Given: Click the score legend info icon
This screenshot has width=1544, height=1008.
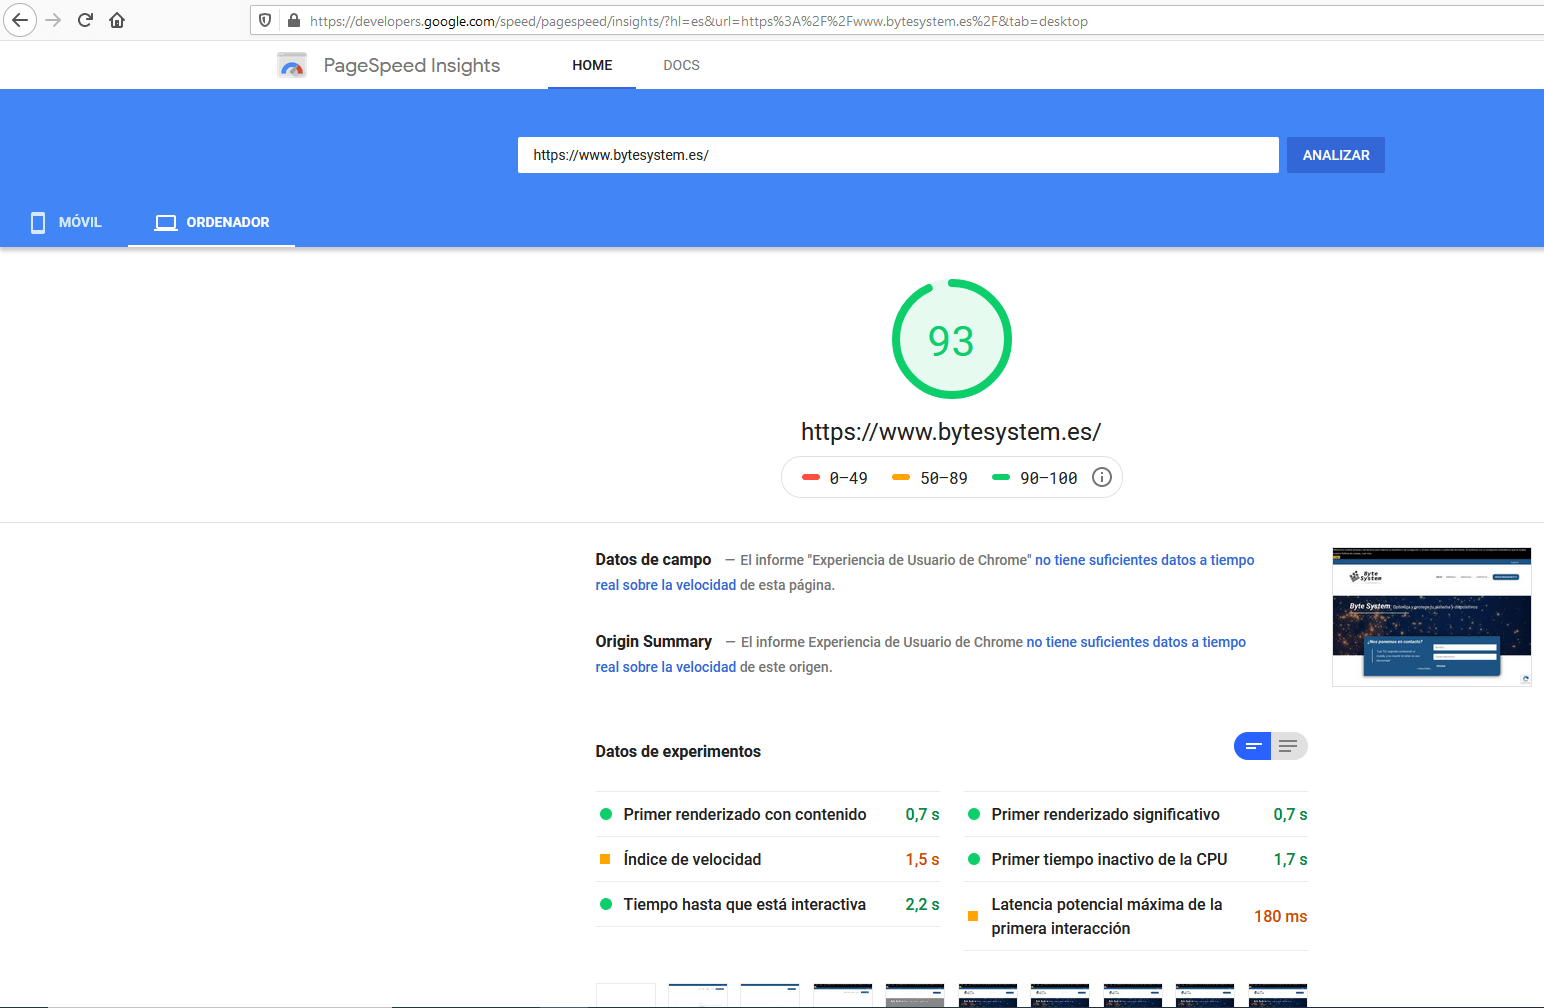Looking at the screenshot, I should tap(1101, 477).
